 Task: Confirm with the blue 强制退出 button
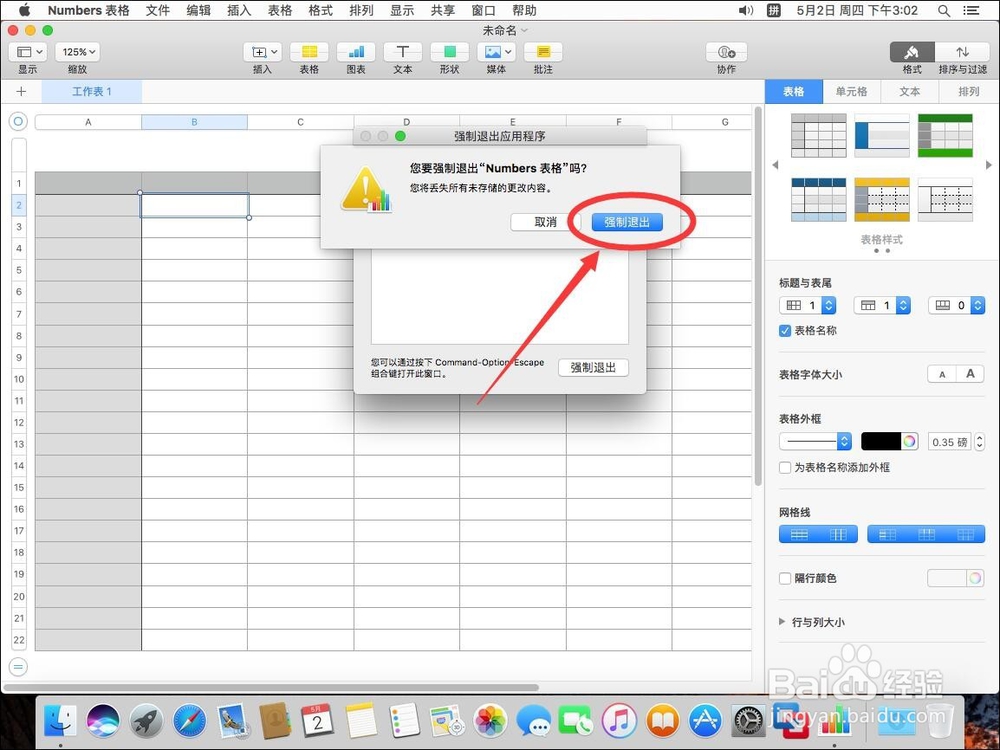tap(627, 222)
